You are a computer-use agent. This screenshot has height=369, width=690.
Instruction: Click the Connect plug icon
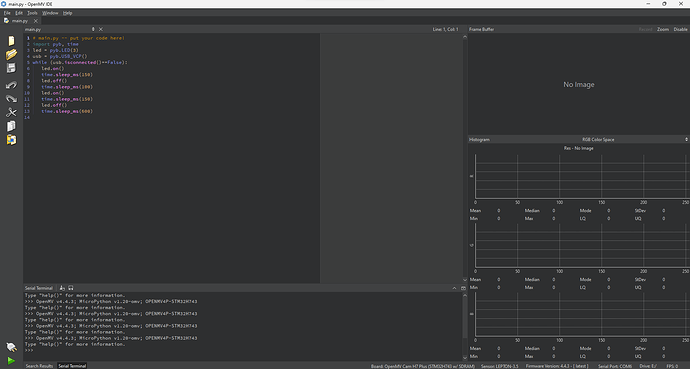(x=11, y=347)
